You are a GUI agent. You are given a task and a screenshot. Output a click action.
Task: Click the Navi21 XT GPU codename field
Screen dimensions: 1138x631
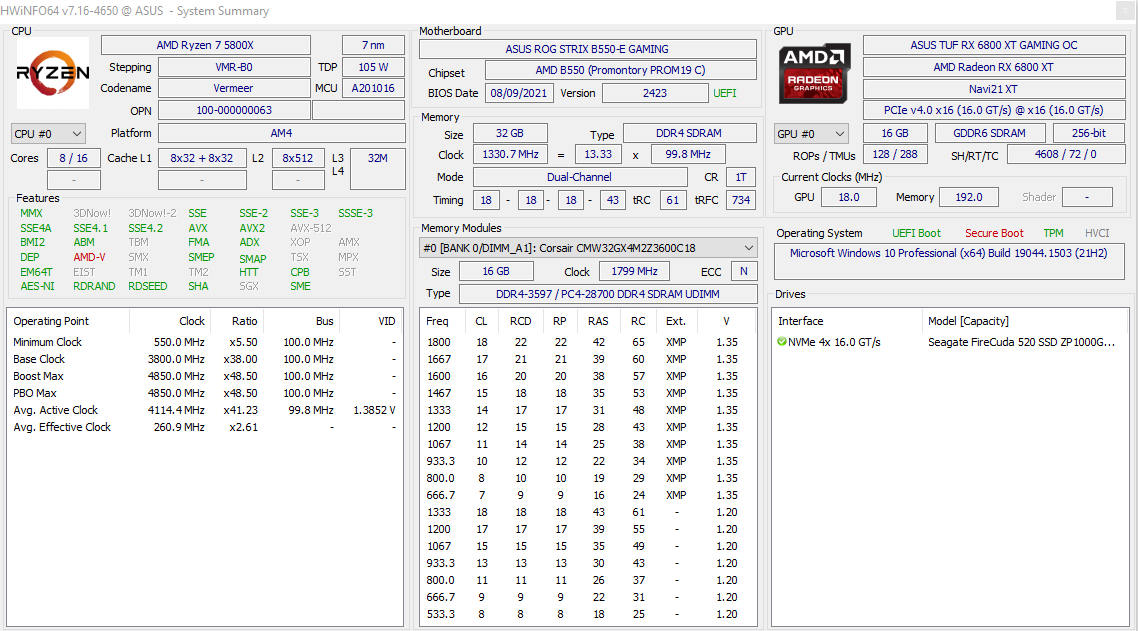click(994, 89)
